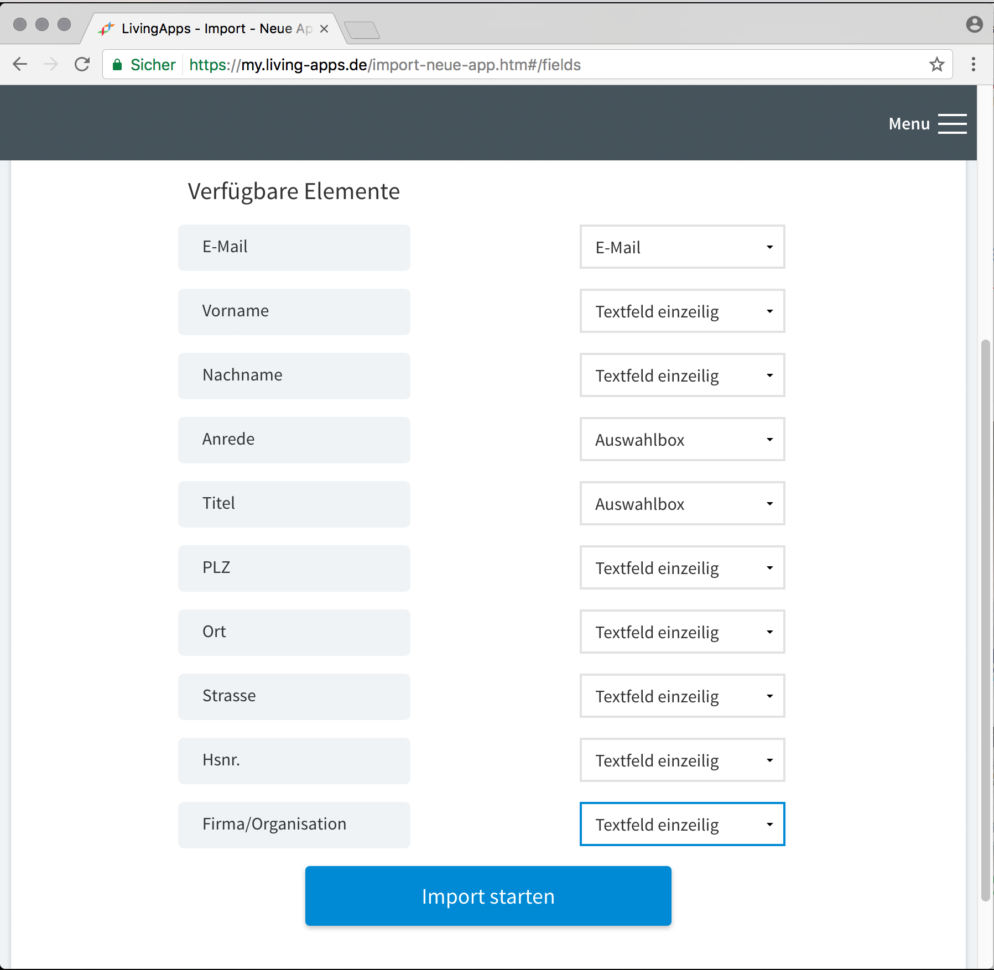Viewport: 994px width, 970px height.
Task: Click the Import starten button
Action: [x=488, y=896]
